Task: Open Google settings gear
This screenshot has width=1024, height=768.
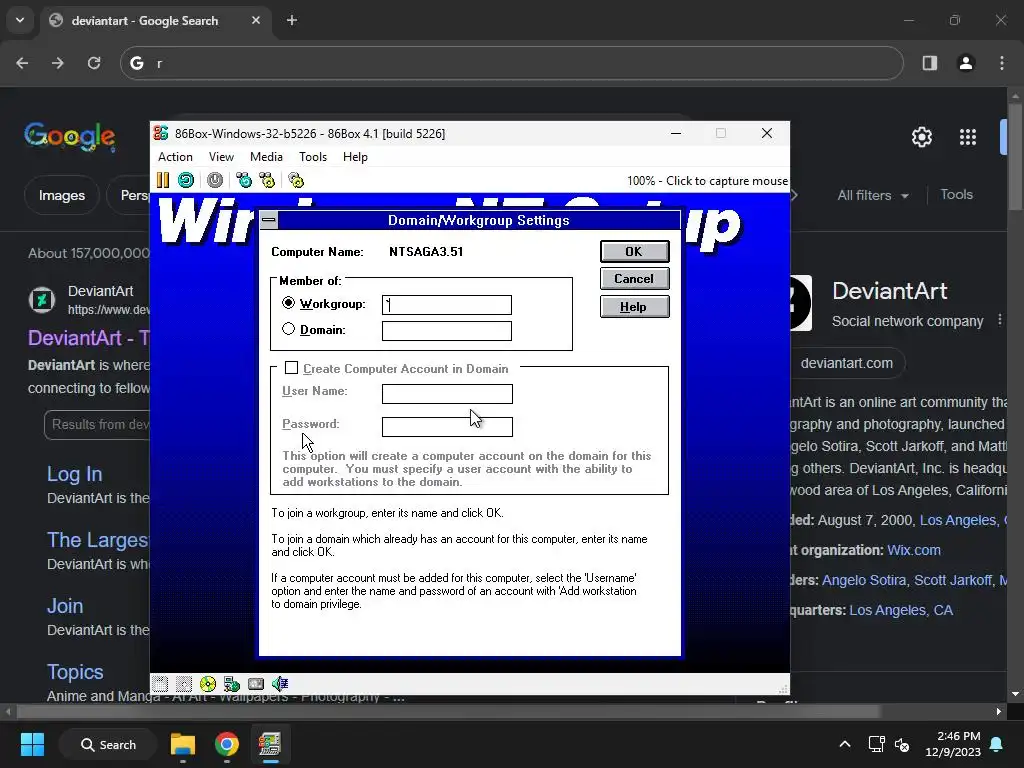Action: click(x=921, y=137)
